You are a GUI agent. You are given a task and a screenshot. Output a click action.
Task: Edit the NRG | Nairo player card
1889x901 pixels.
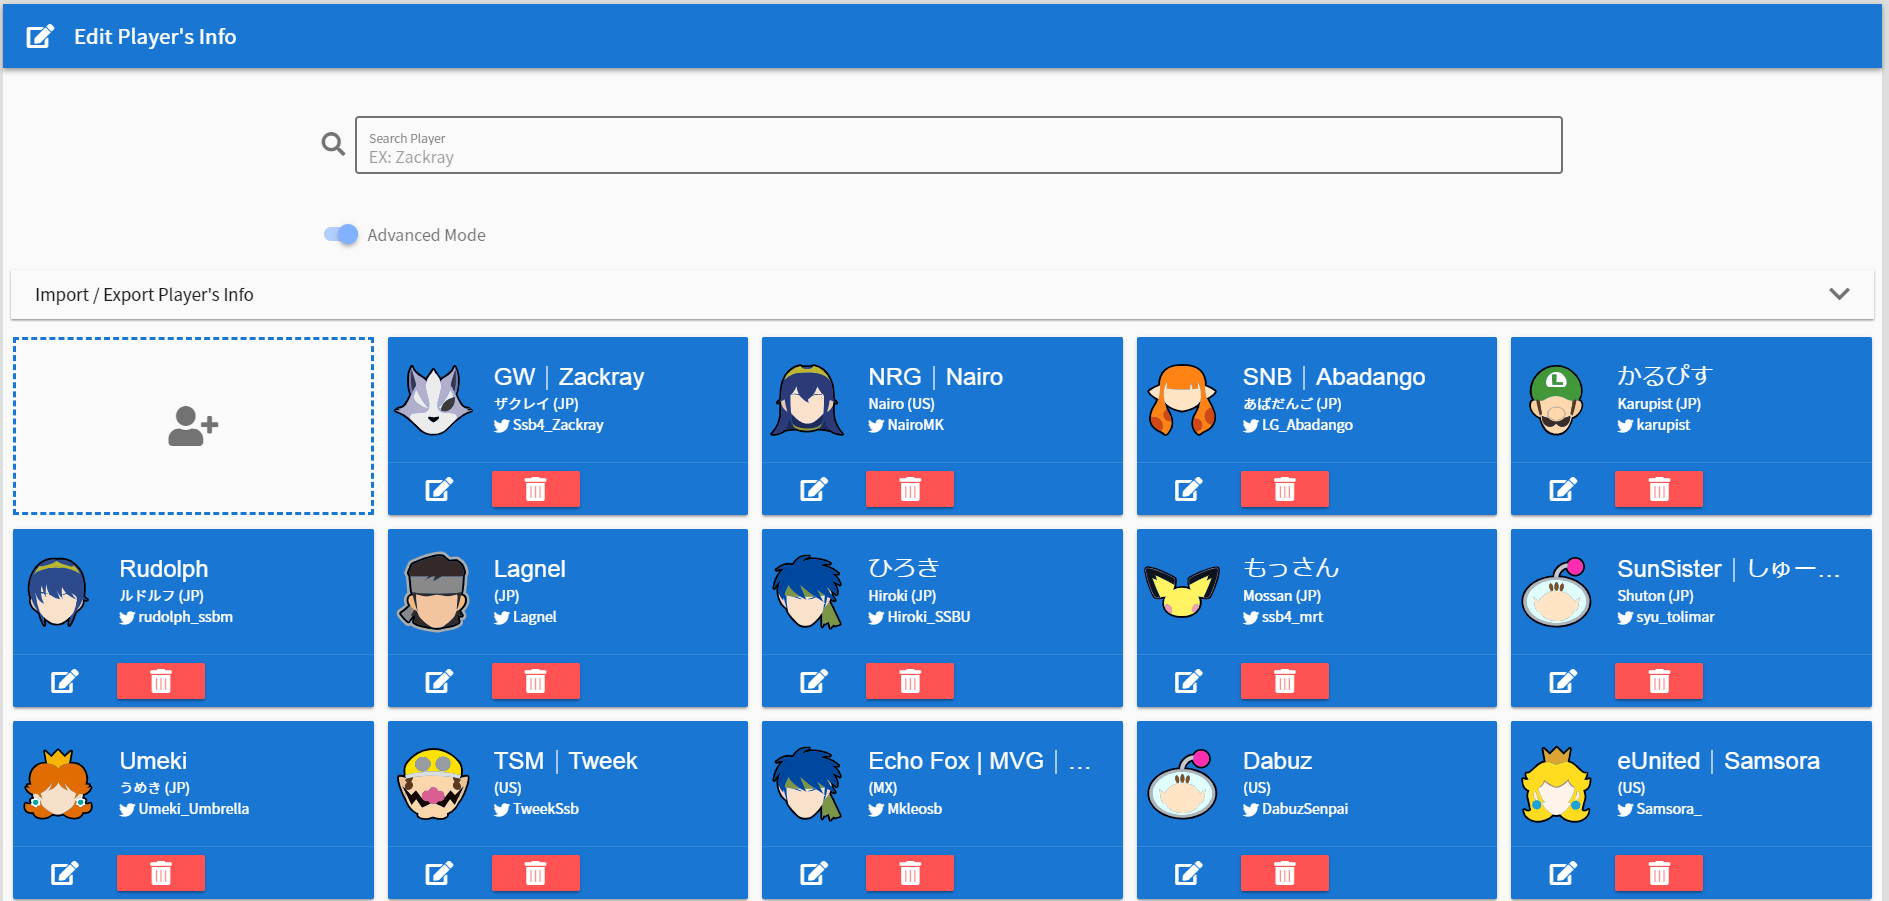pyautogui.click(x=814, y=489)
